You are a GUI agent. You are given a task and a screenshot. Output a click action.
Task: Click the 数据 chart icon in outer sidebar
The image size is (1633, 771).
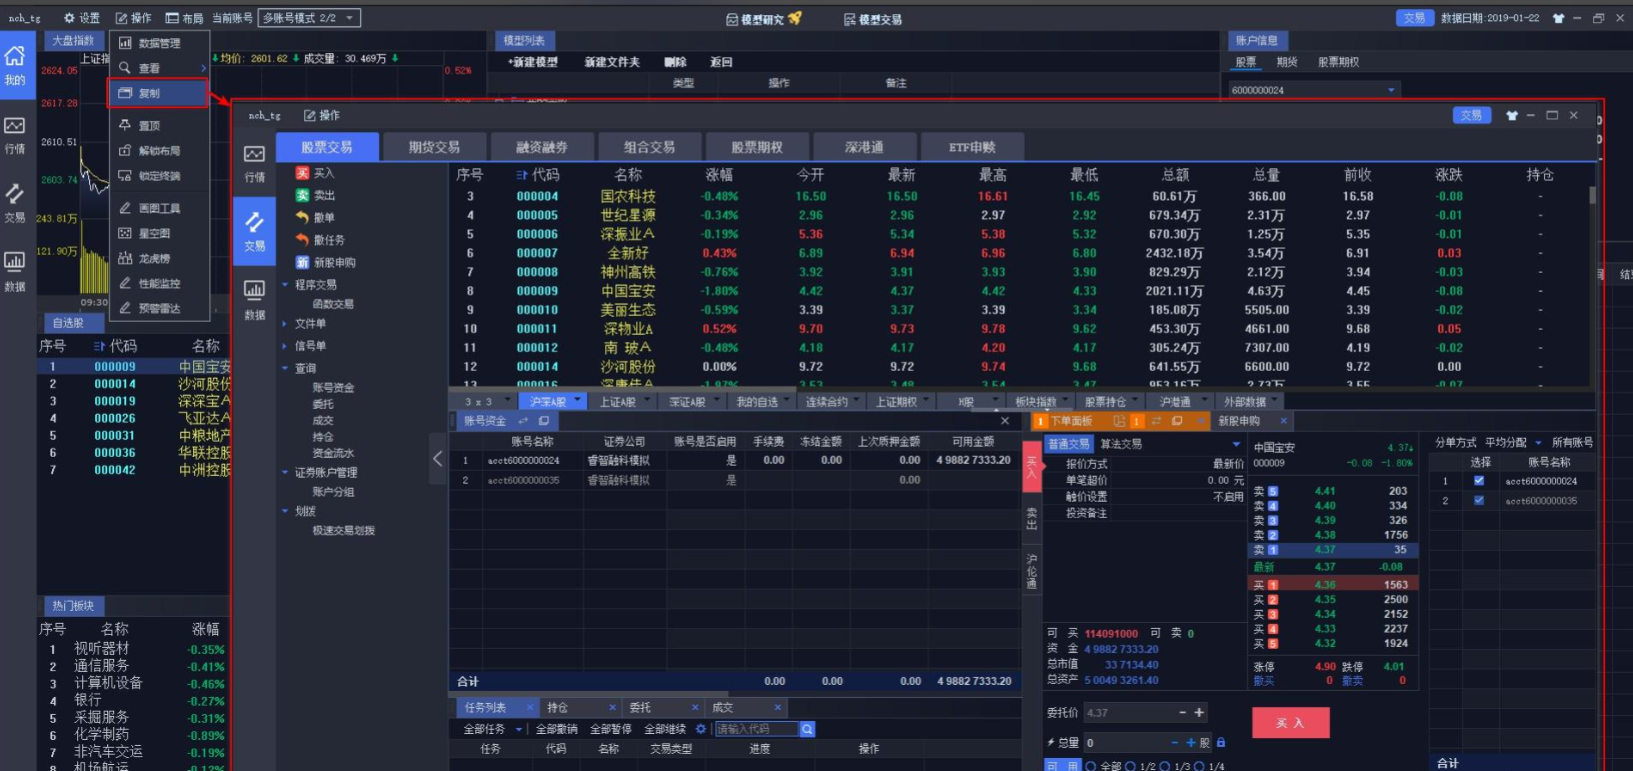14,268
